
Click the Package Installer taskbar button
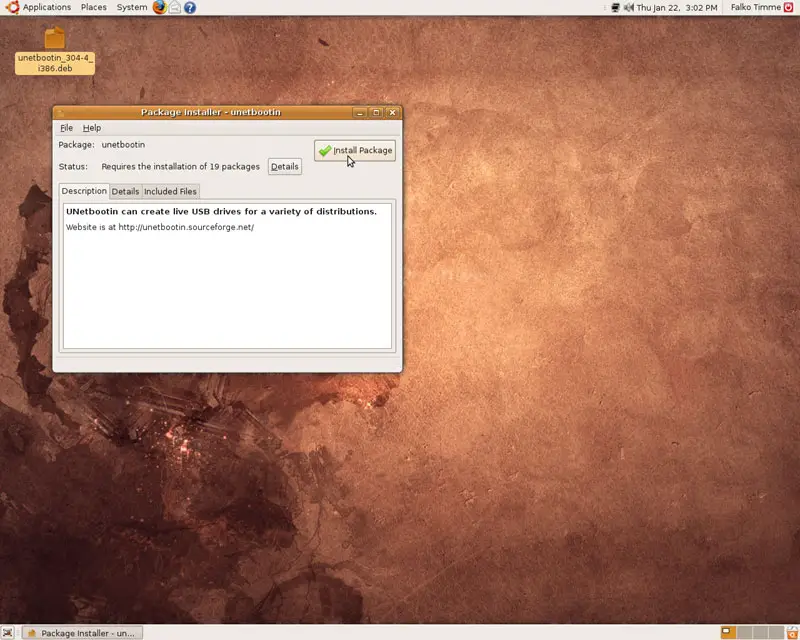(x=82, y=633)
